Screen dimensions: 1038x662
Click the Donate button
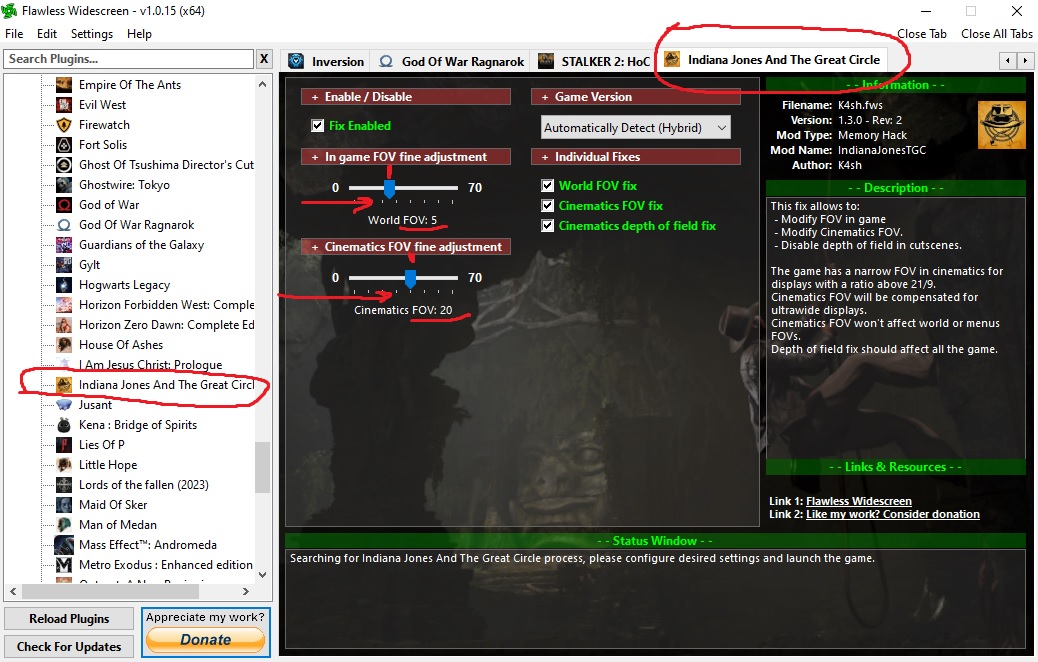coord(205,639)
